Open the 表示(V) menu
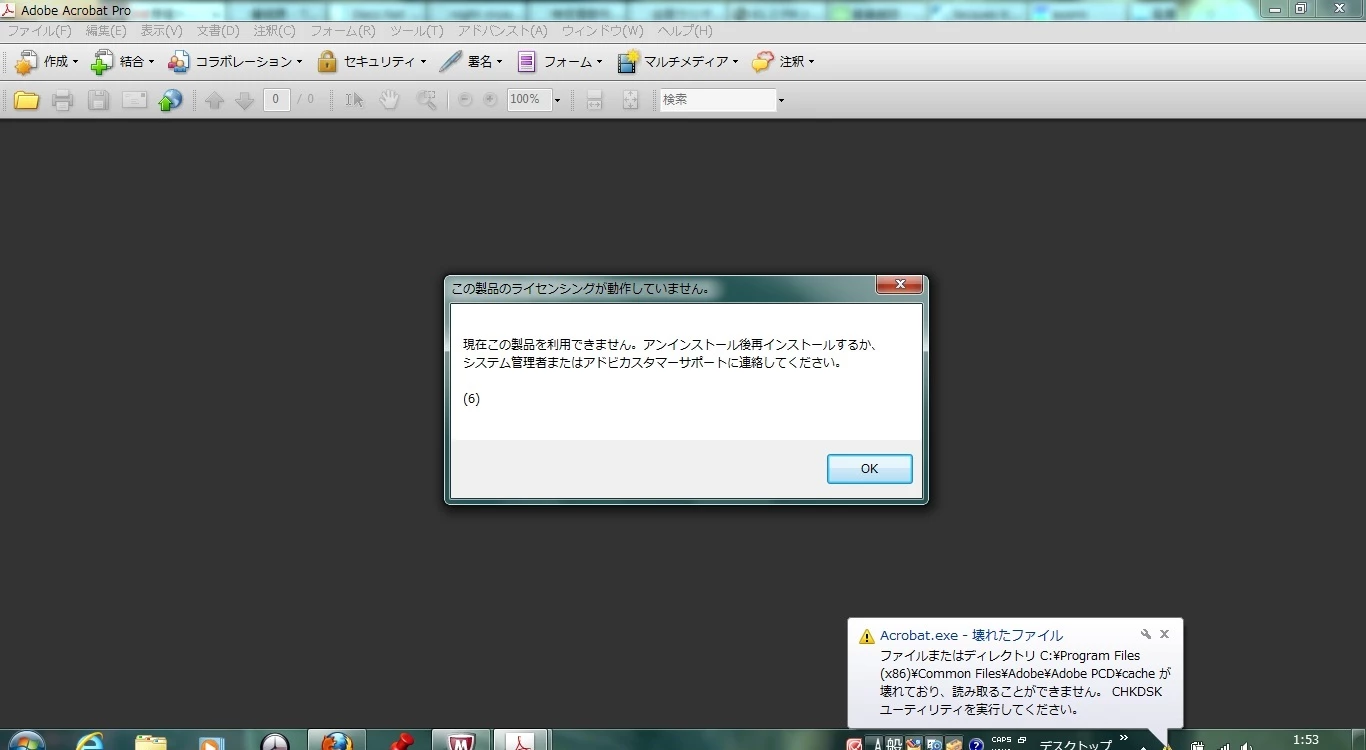Image resolution: width=1366 pixels, height=750 pixels. 161,31
